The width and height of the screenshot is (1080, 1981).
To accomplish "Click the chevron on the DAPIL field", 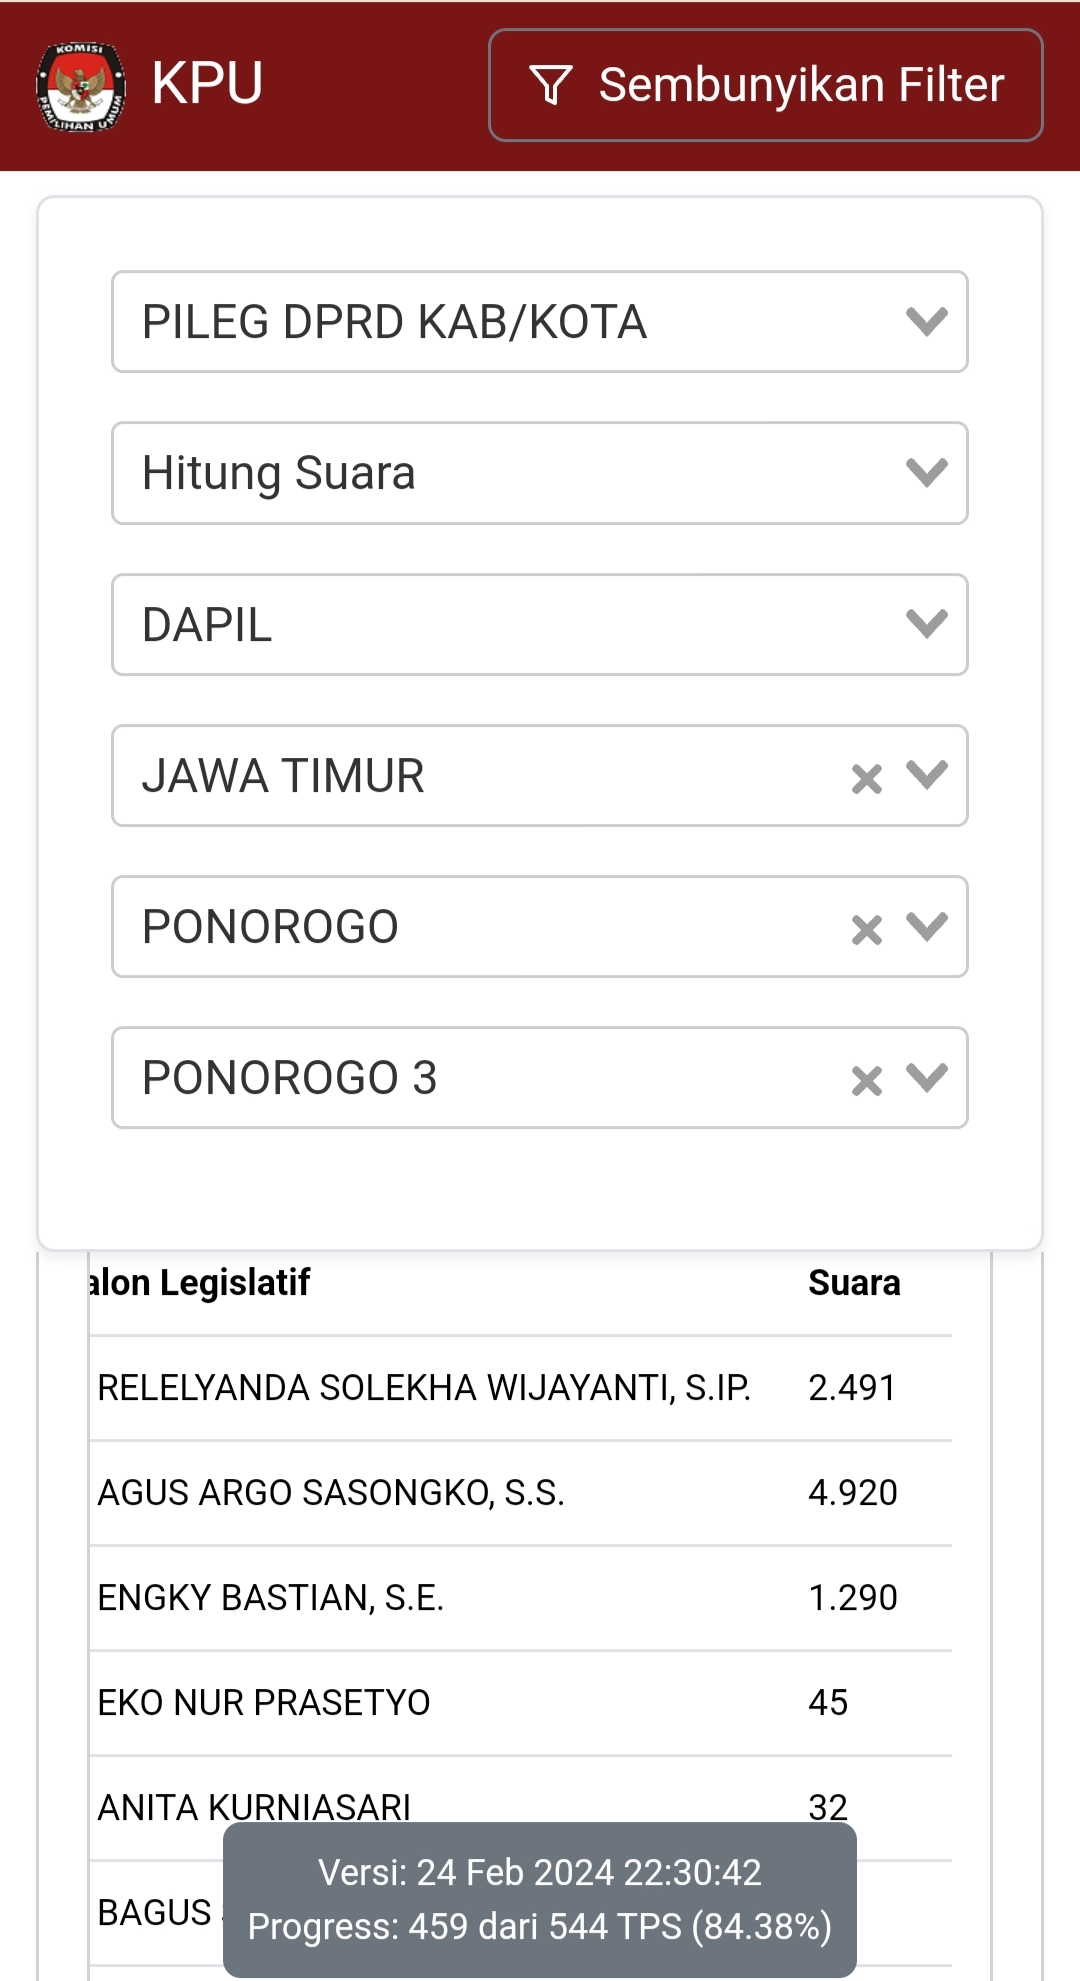I will (925, 624).
